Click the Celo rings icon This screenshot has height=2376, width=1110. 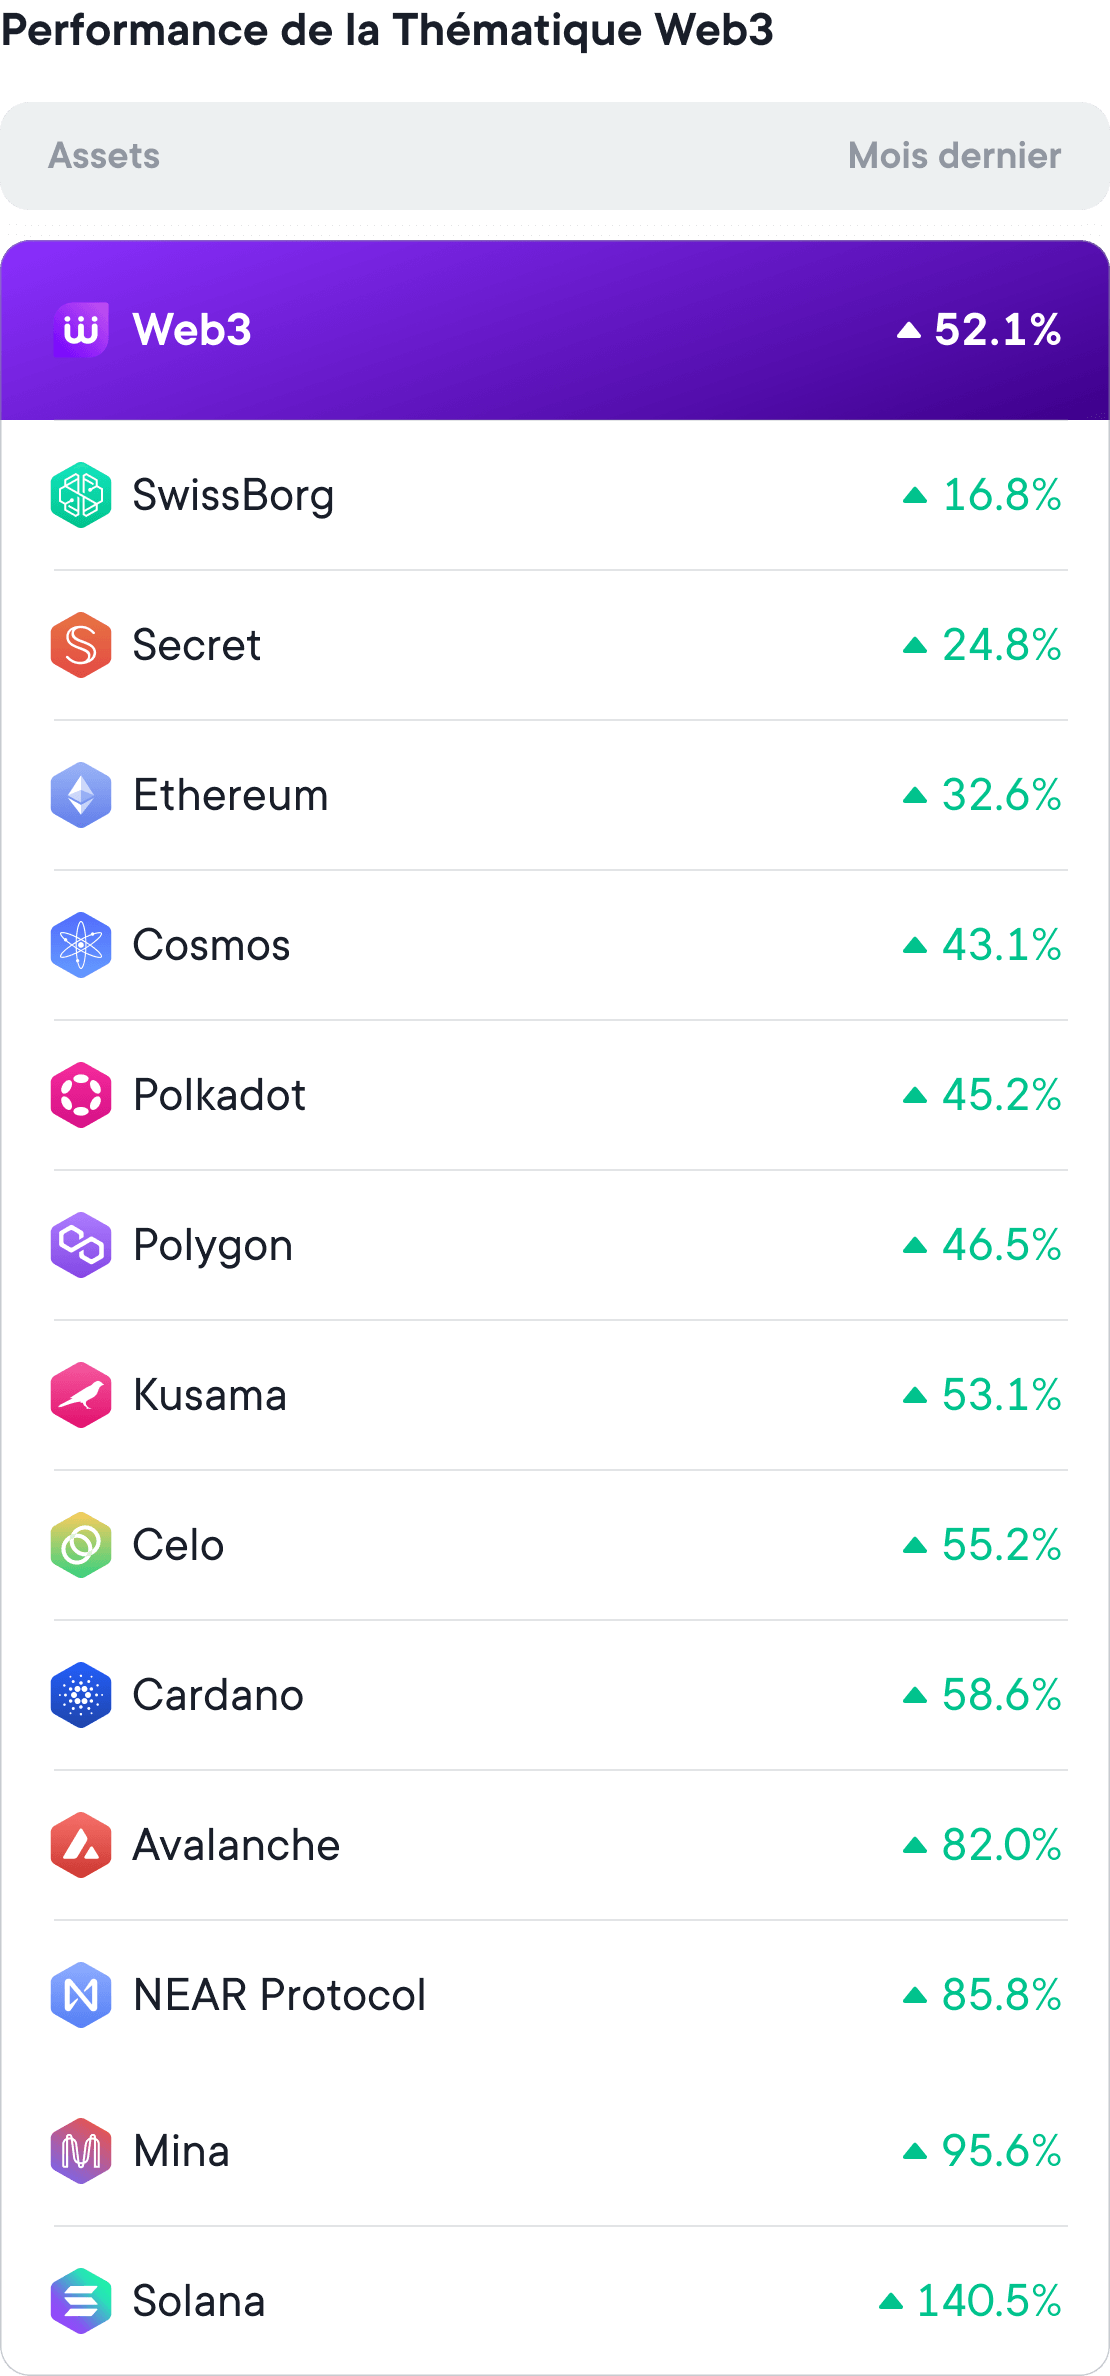pyautogui.click(x=81, y=1545)
